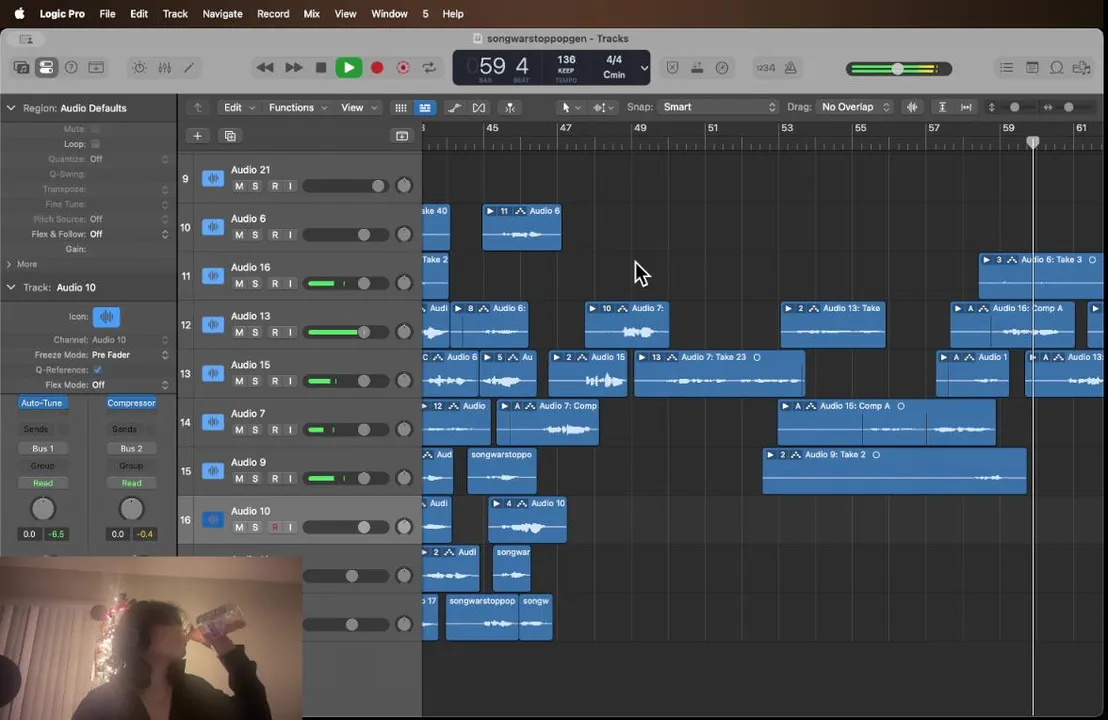Screen dimensions: 1108x720
Task: Open the Functions dropdown menu
Action: point(297,107)
